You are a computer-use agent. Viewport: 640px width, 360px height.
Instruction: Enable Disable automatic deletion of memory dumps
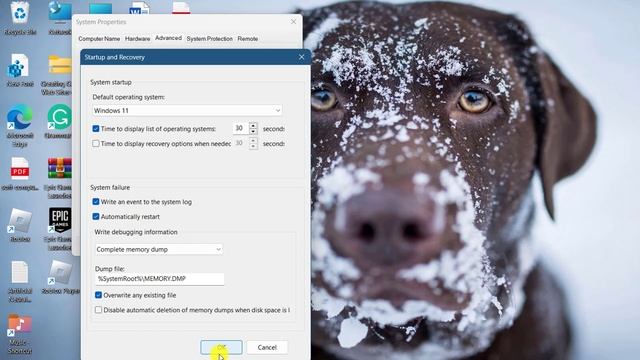98,310
